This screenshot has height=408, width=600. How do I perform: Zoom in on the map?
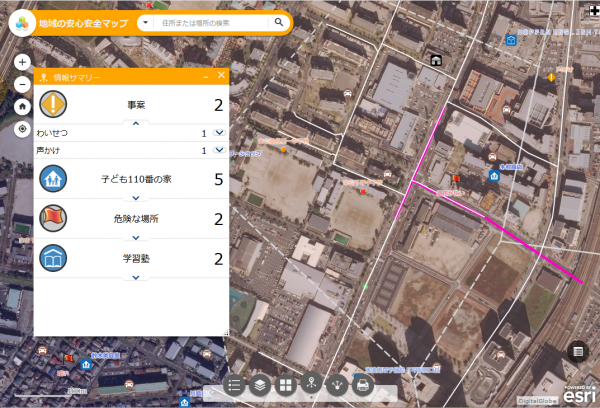tap(22, 62)
